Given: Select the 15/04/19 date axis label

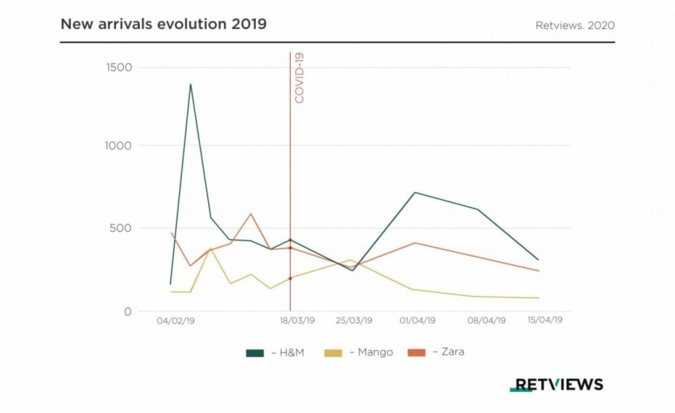Looking at the screenshot, I should pos(544,321).
